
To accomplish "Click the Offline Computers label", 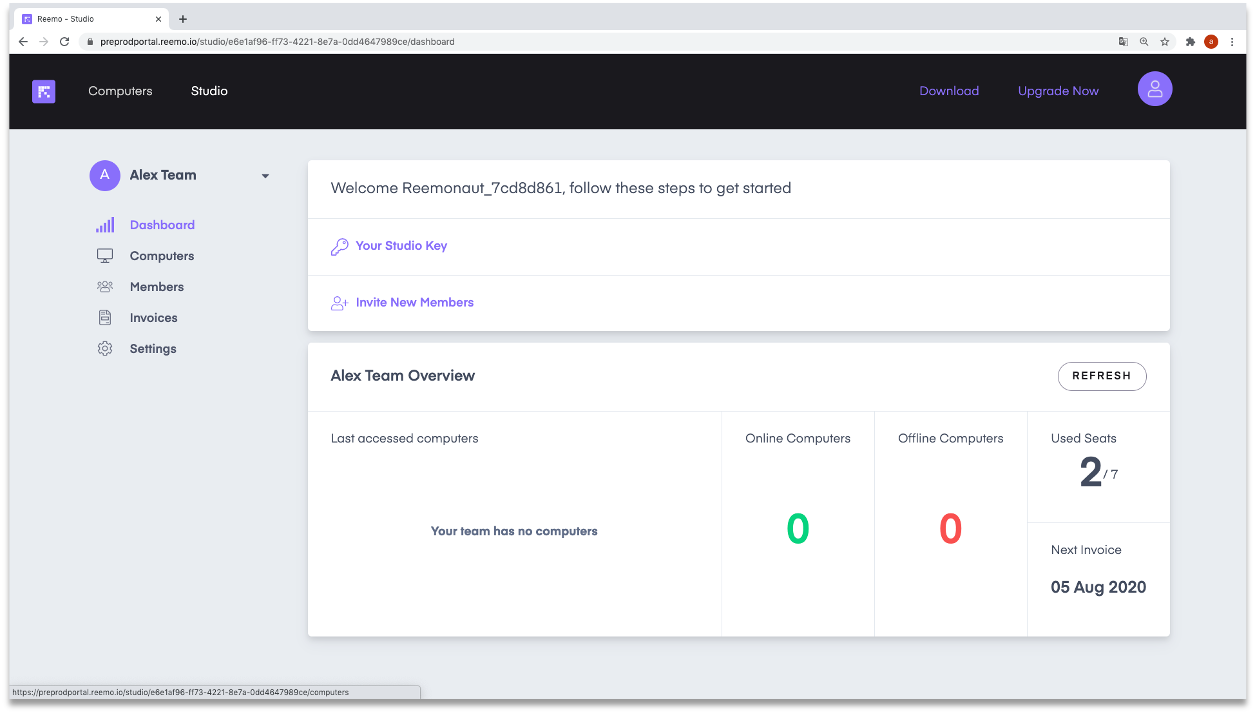I will pyautogui.click(x=951, y=438).
